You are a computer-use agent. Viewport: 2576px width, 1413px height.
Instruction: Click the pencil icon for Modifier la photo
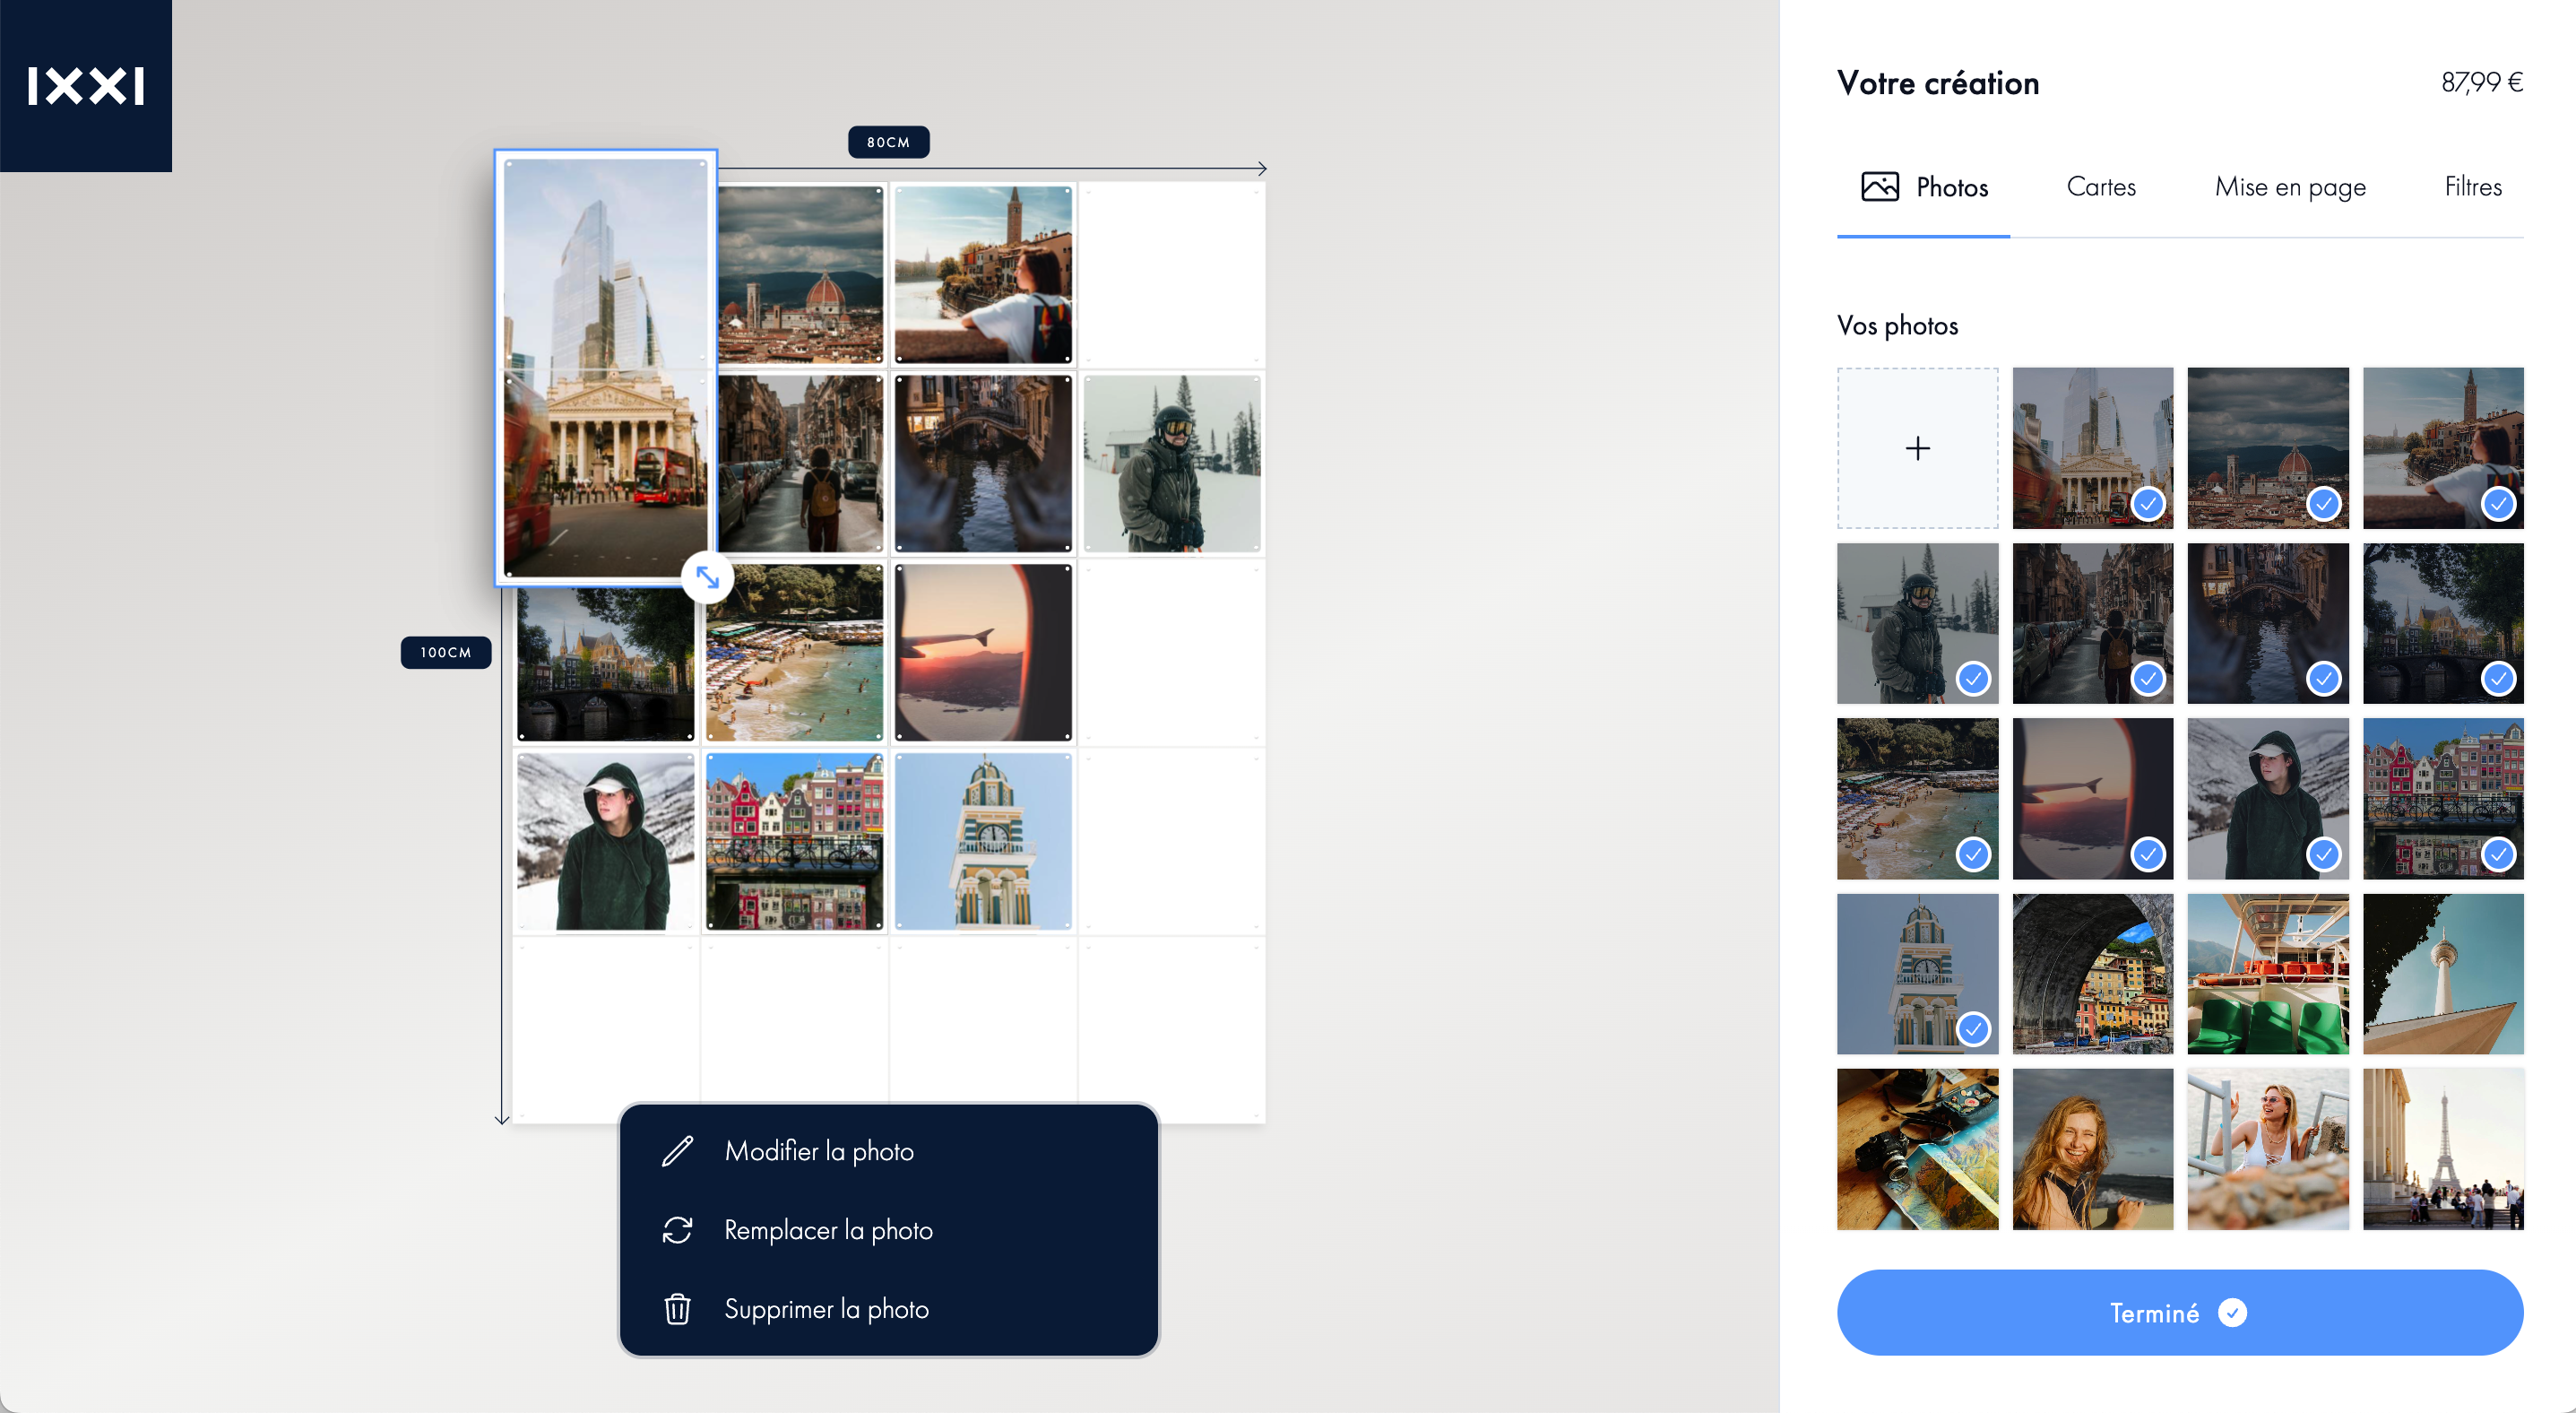(x=677, y=1151)
